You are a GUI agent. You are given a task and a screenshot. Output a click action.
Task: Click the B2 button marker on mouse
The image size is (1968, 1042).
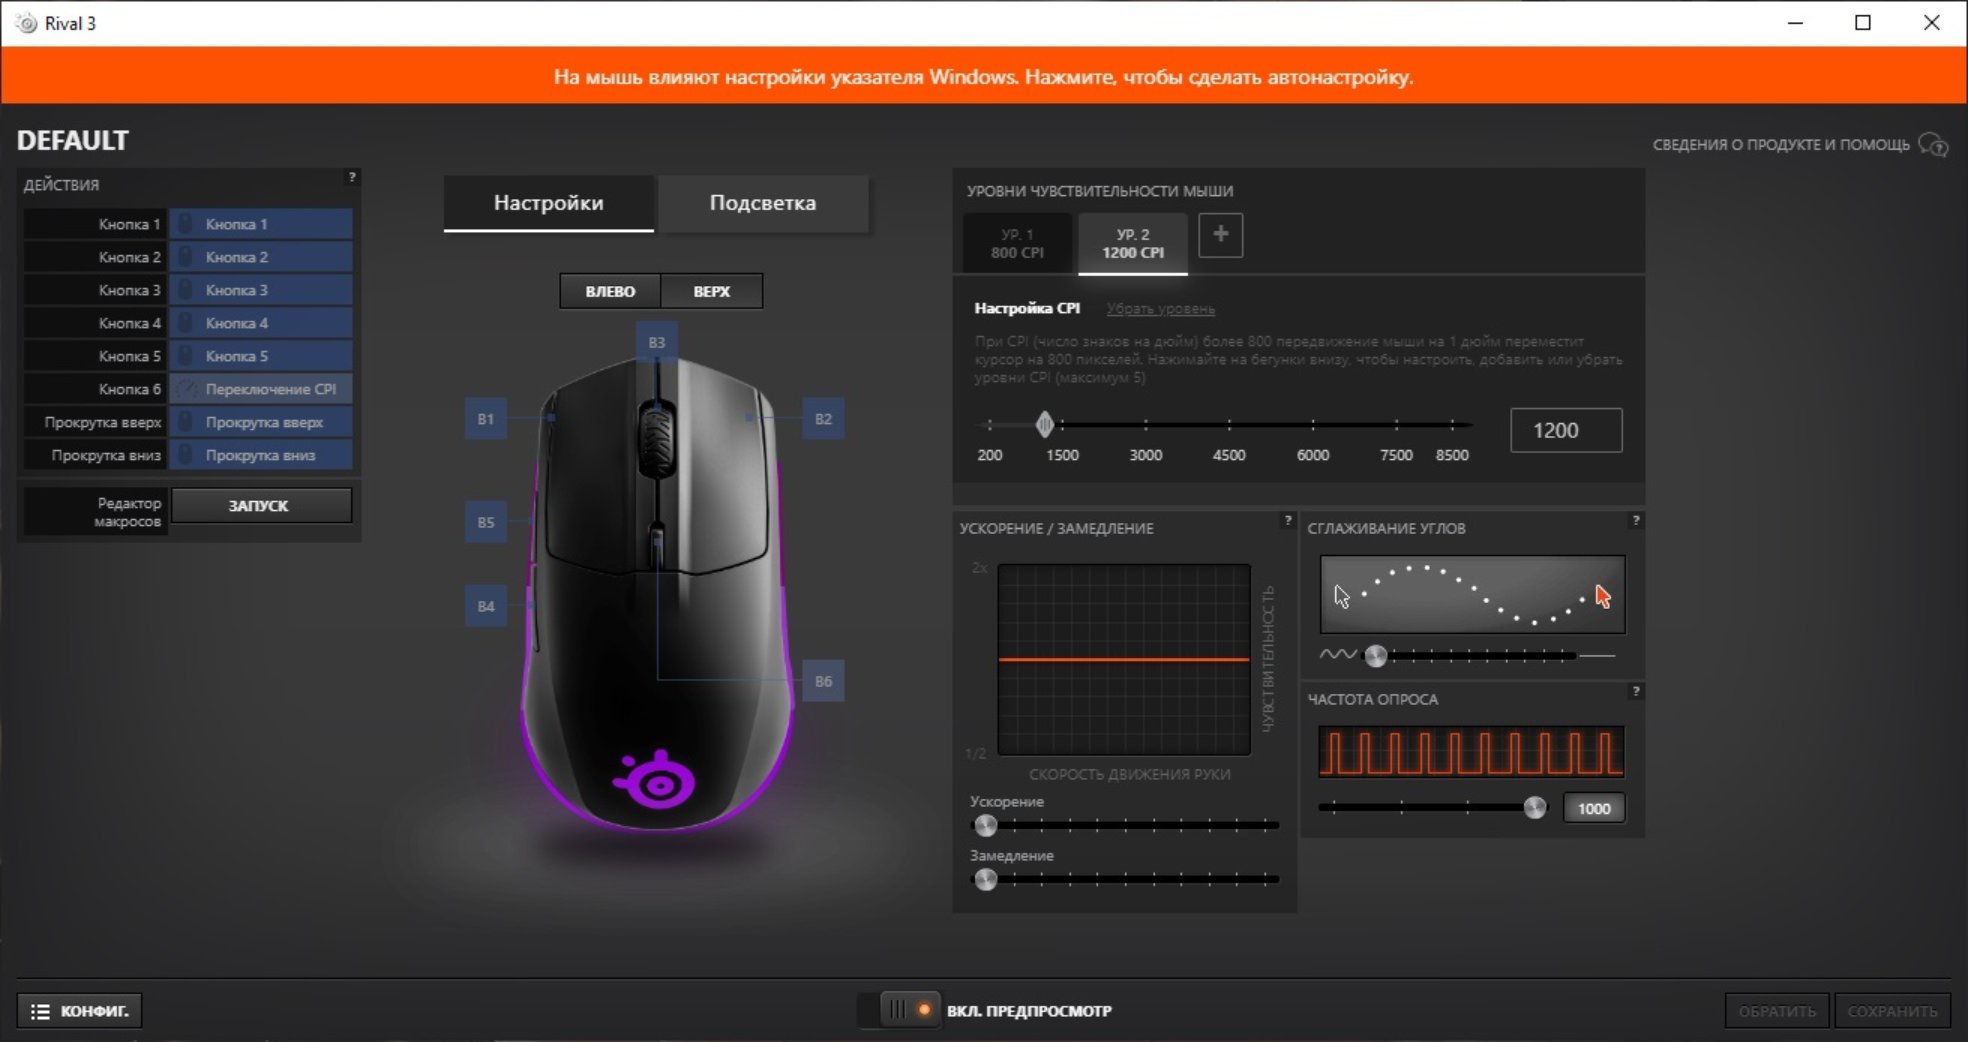[823, 419]
